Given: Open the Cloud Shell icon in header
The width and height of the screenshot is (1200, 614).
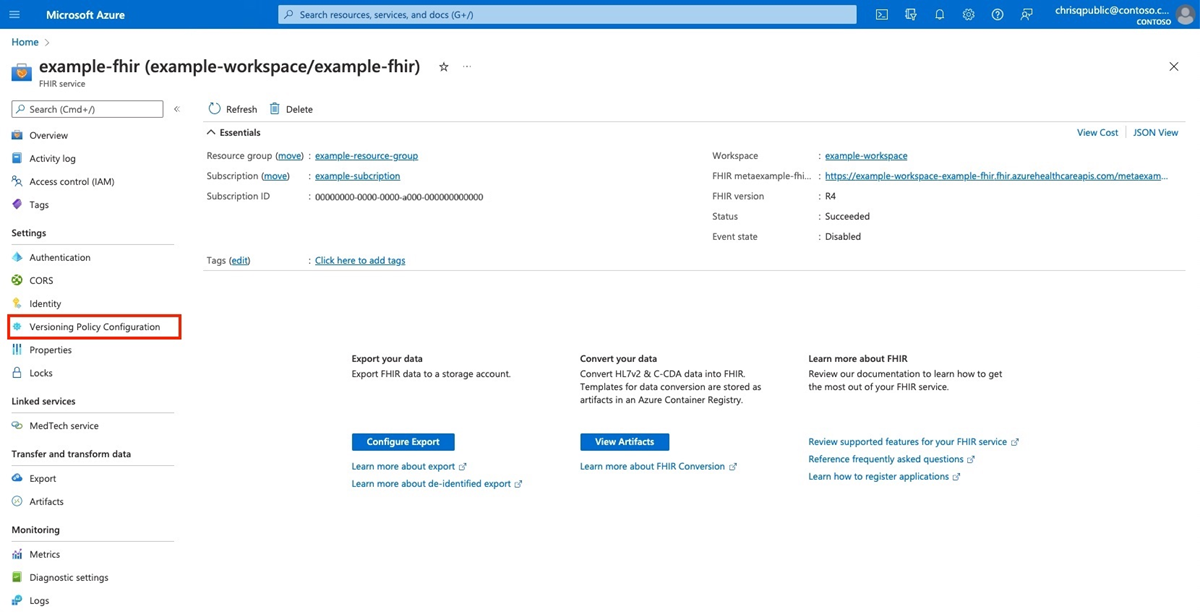Looking at the screenshot, I should [882, 15].
